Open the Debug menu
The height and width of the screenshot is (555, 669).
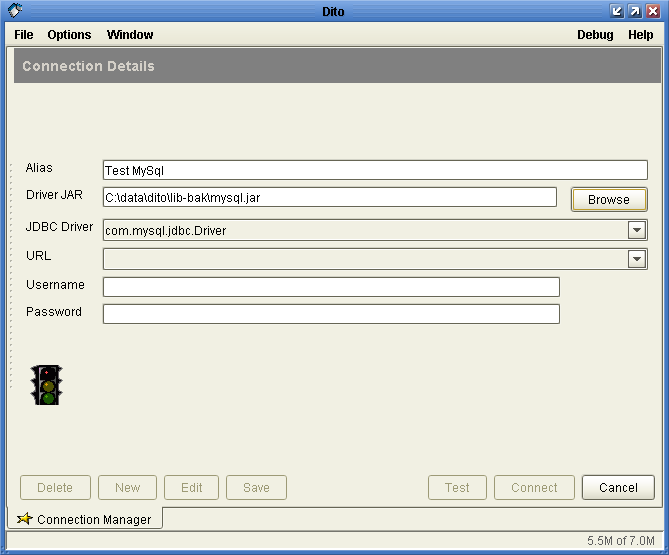click(595, 35)
